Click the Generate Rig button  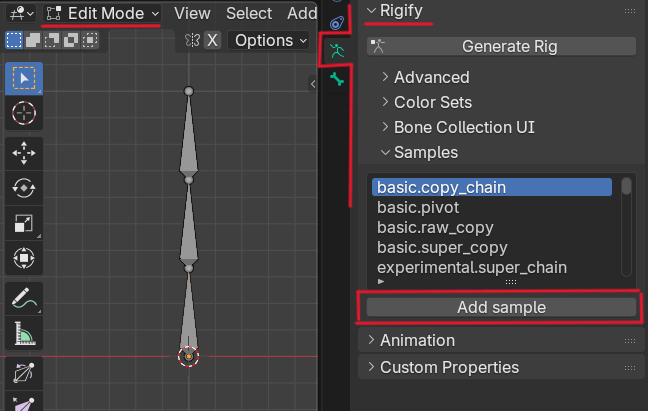click(x=509, y=46)
